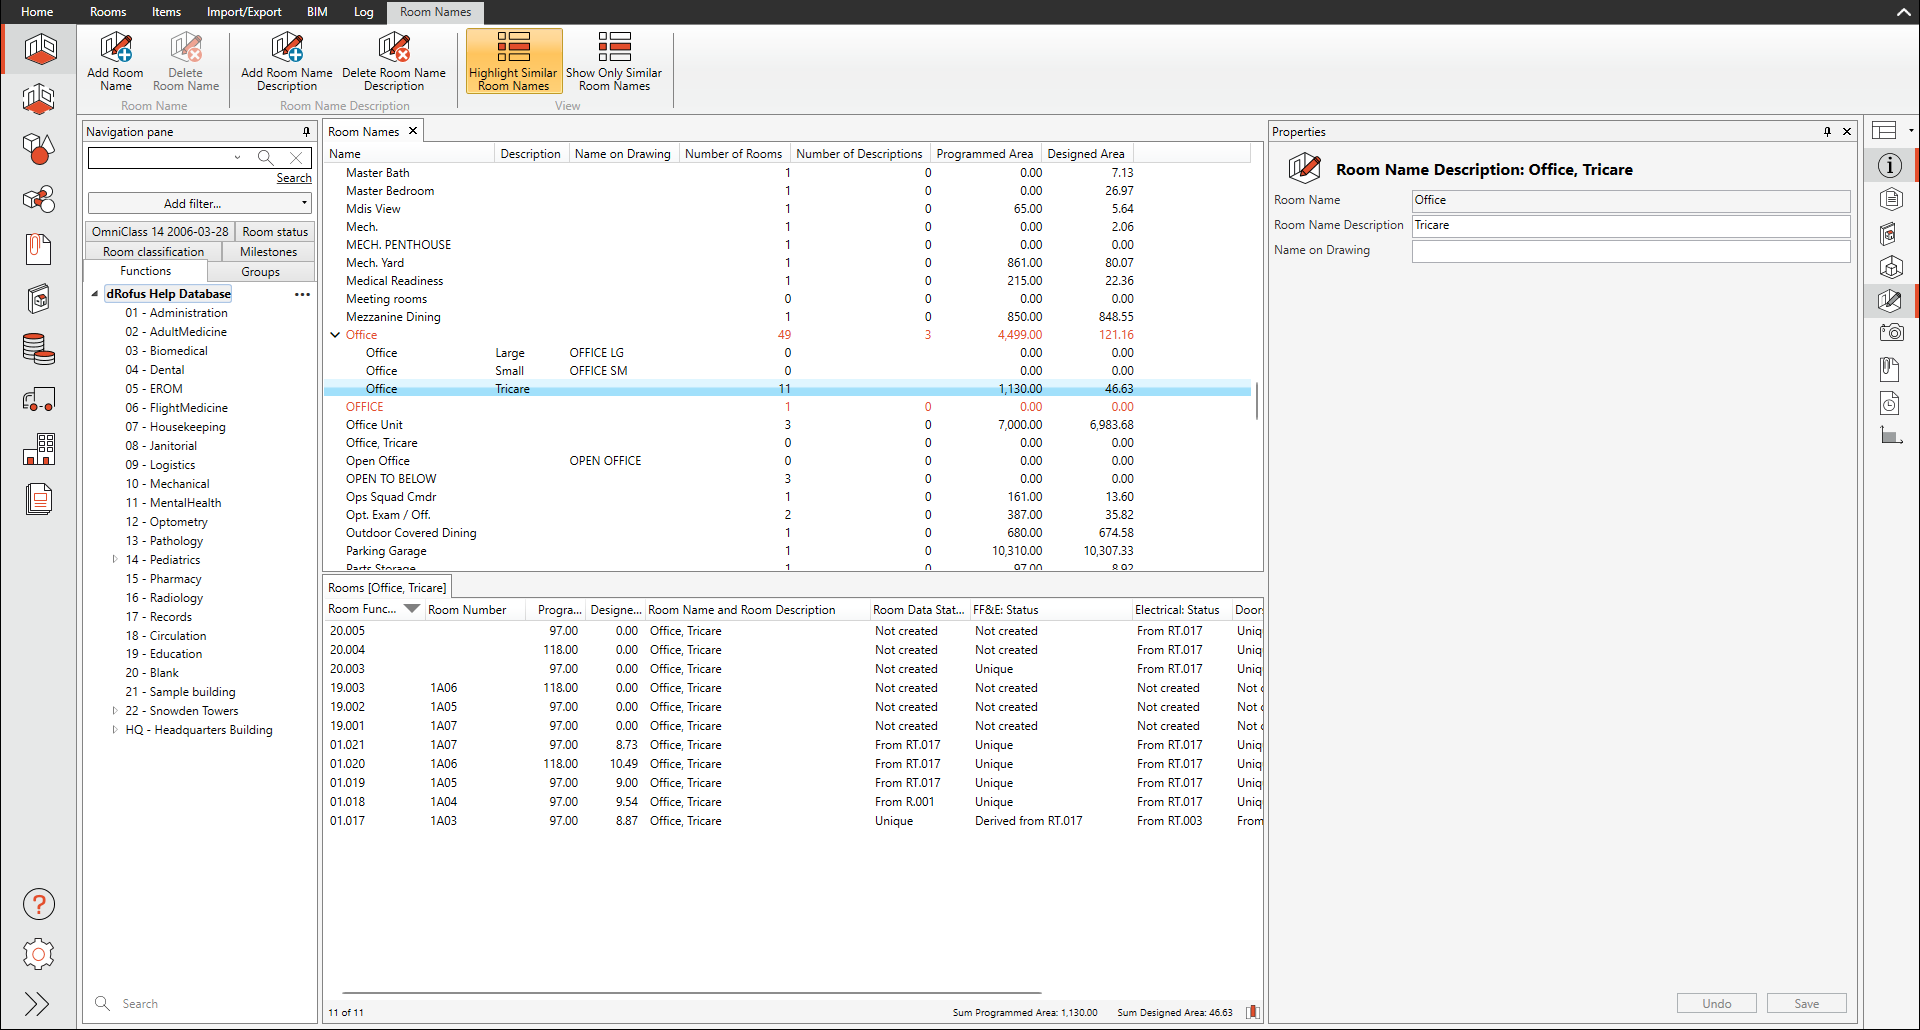Toggle Show Only Similar Room Names
This screenshot has height=1030, width=1920.
coord(614,61)
